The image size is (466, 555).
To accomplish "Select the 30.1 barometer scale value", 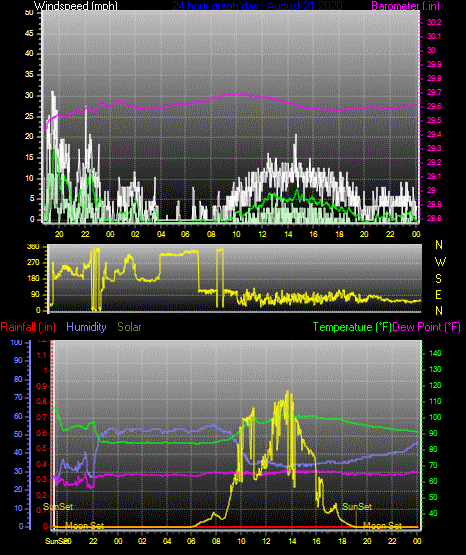I will [434, 36].
